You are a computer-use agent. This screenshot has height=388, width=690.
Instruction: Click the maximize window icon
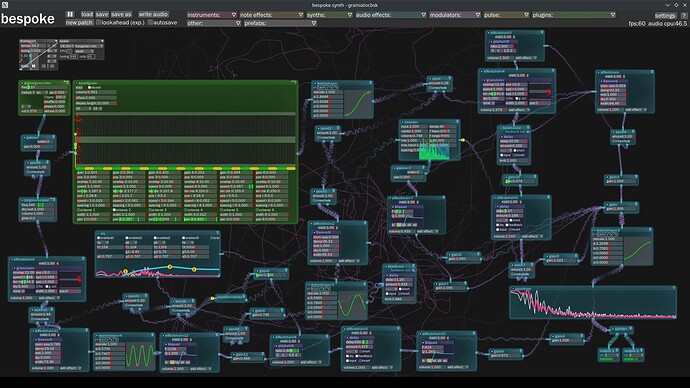(x=676, y=5)
